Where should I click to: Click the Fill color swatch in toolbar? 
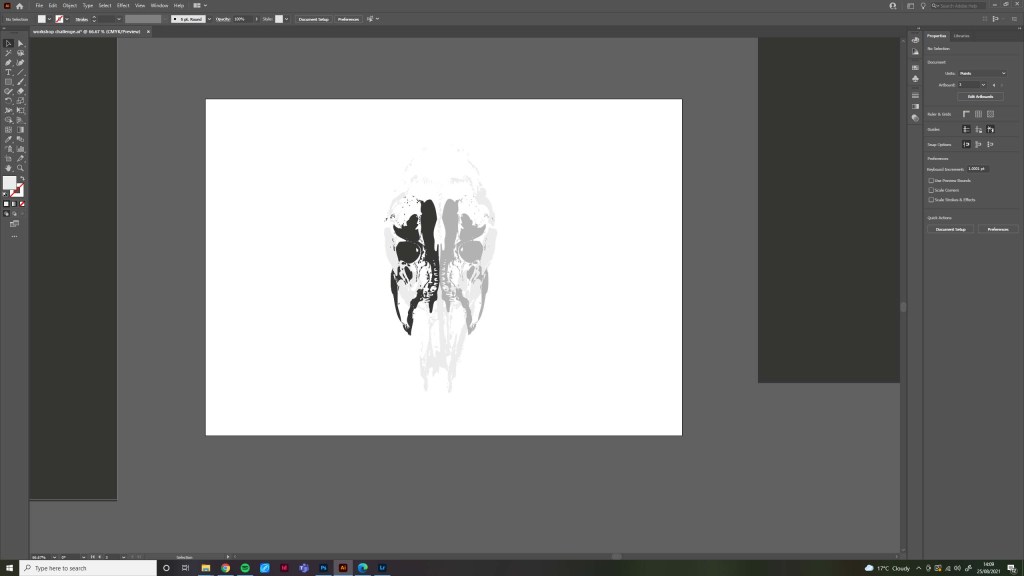pyautogui.click(x=9, y=183)
